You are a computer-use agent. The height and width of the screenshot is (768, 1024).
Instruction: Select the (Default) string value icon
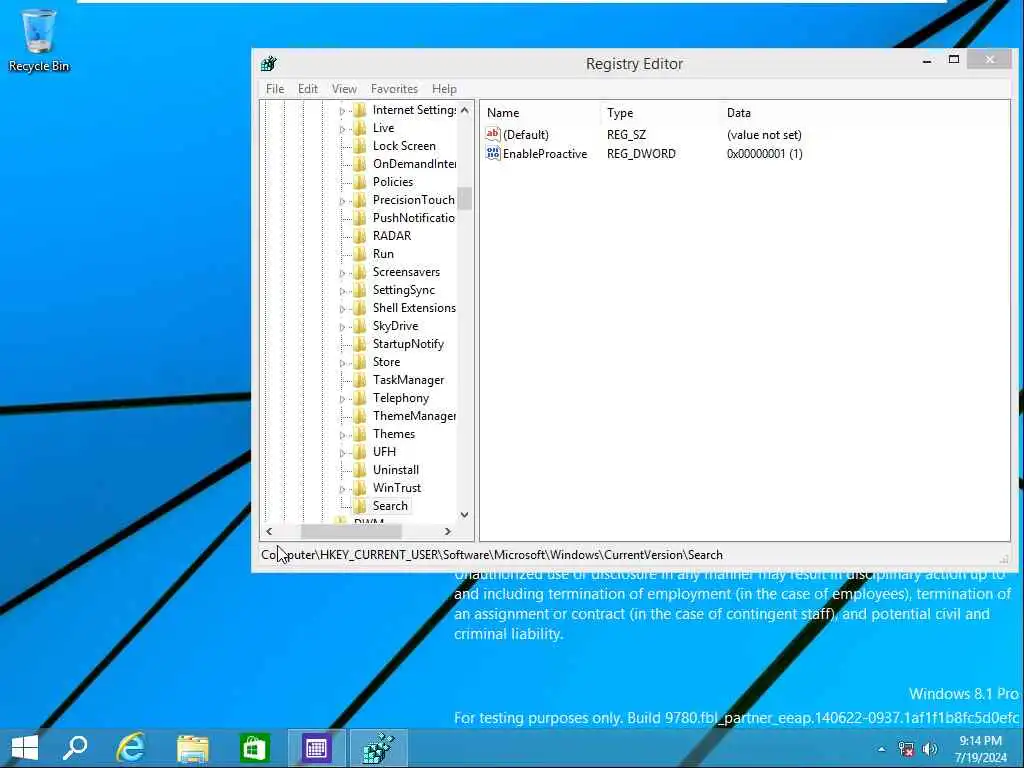pyautogui.click(x=493, y=135)
